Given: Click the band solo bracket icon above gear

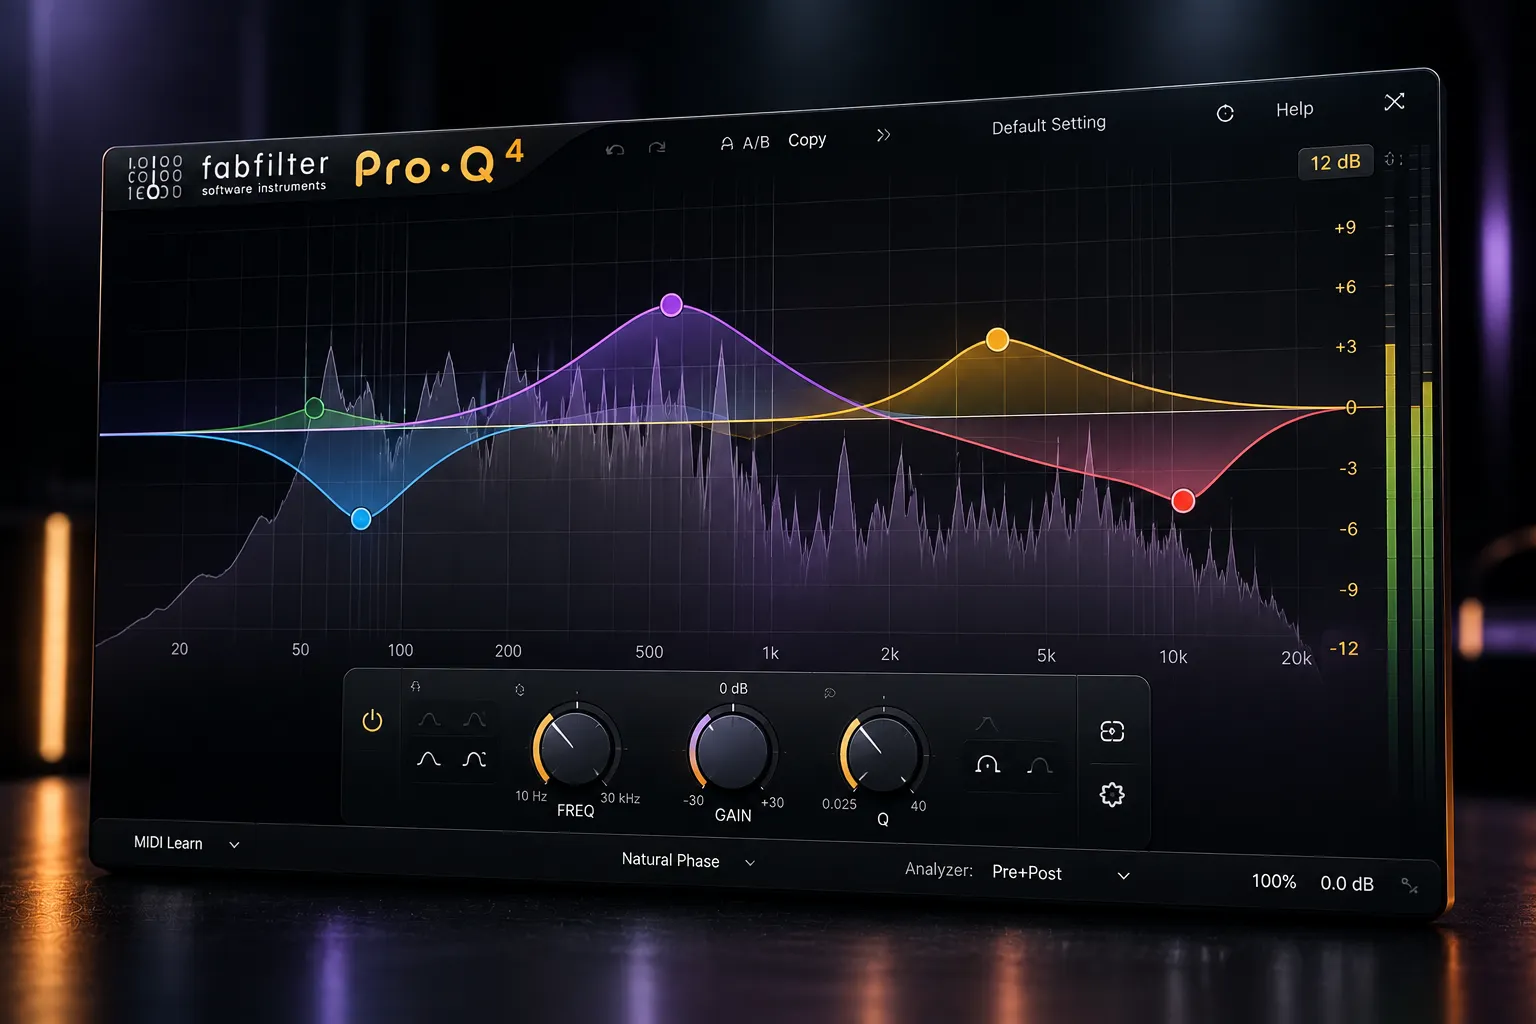Looking at the screenshot, I should pos(1112,731).
